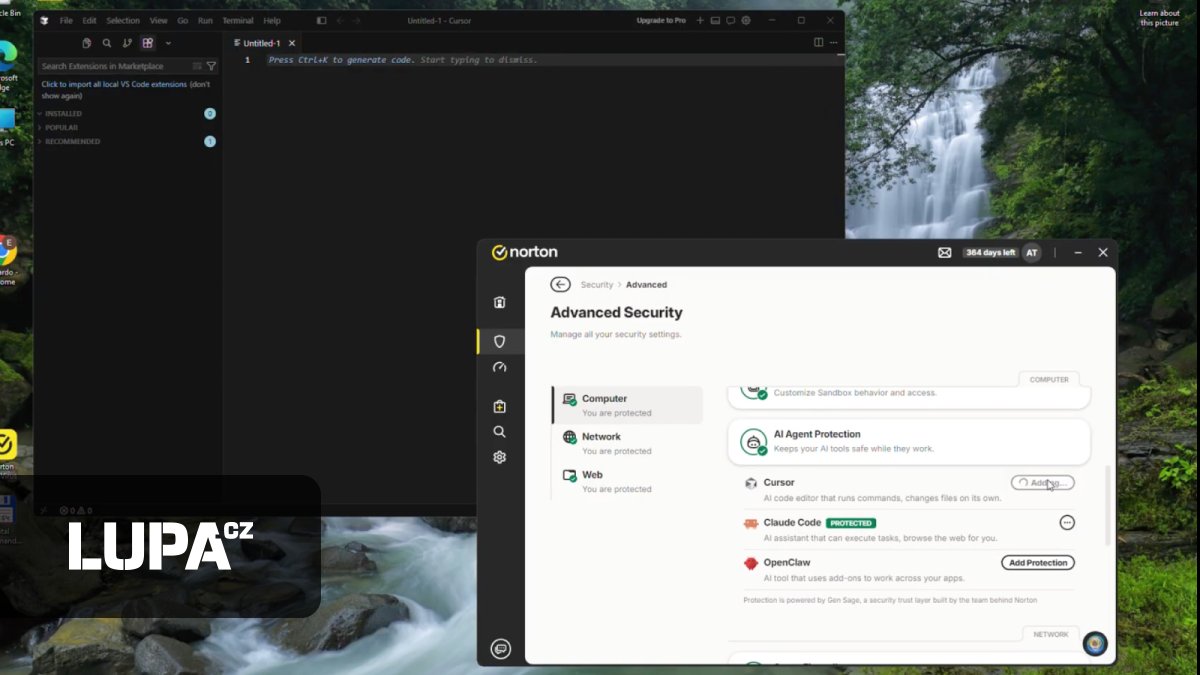The height and width of the screenshot is (675, 1200).
Task: Open the View menu in Cursor
Action: [x=159, y=20]
